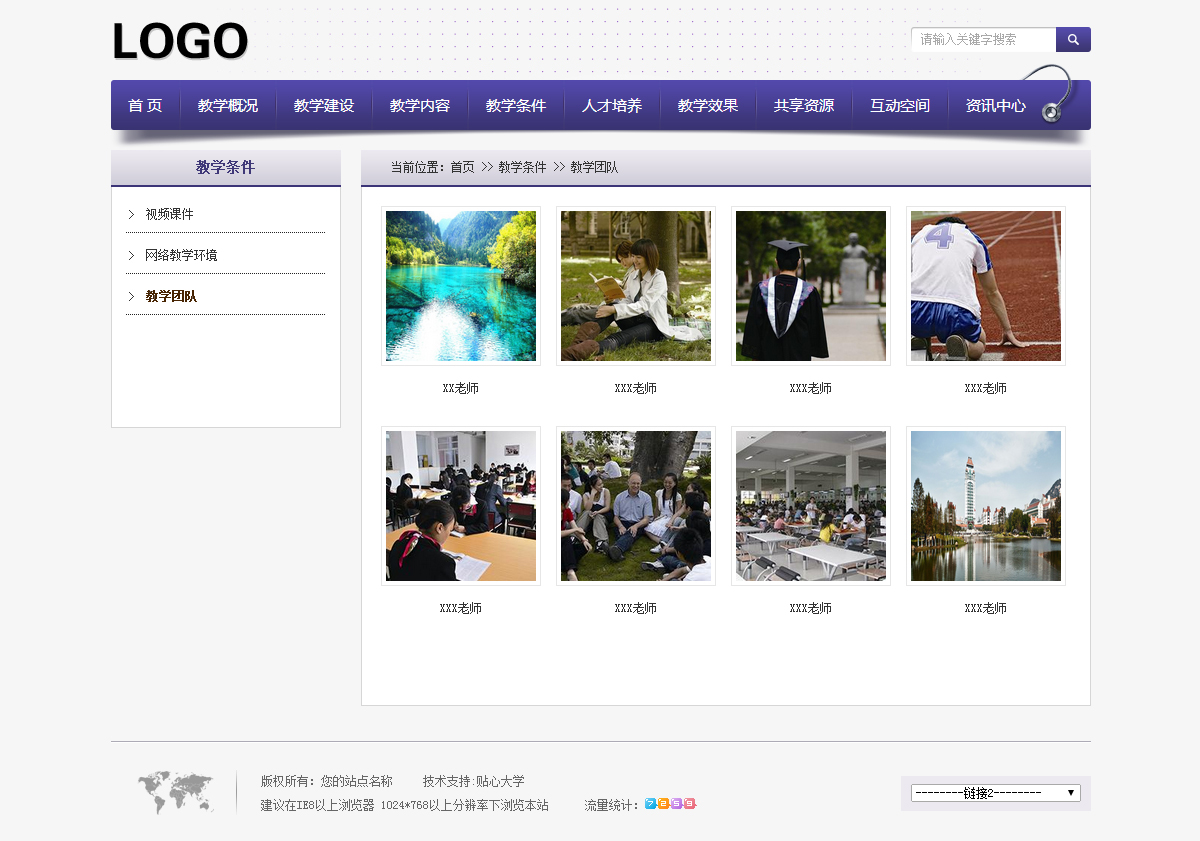
Task: Click the students reading on grass photo
Action: click(636, 286)
